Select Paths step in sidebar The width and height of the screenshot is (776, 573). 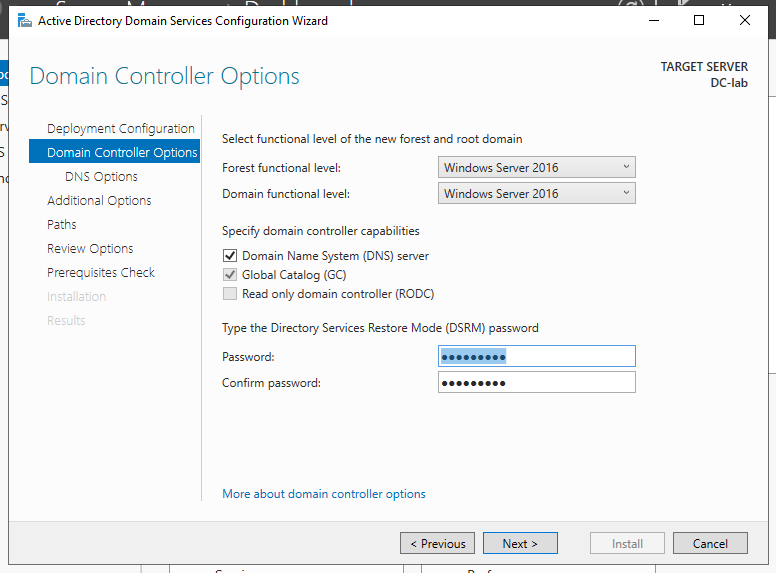pos(62,225)
